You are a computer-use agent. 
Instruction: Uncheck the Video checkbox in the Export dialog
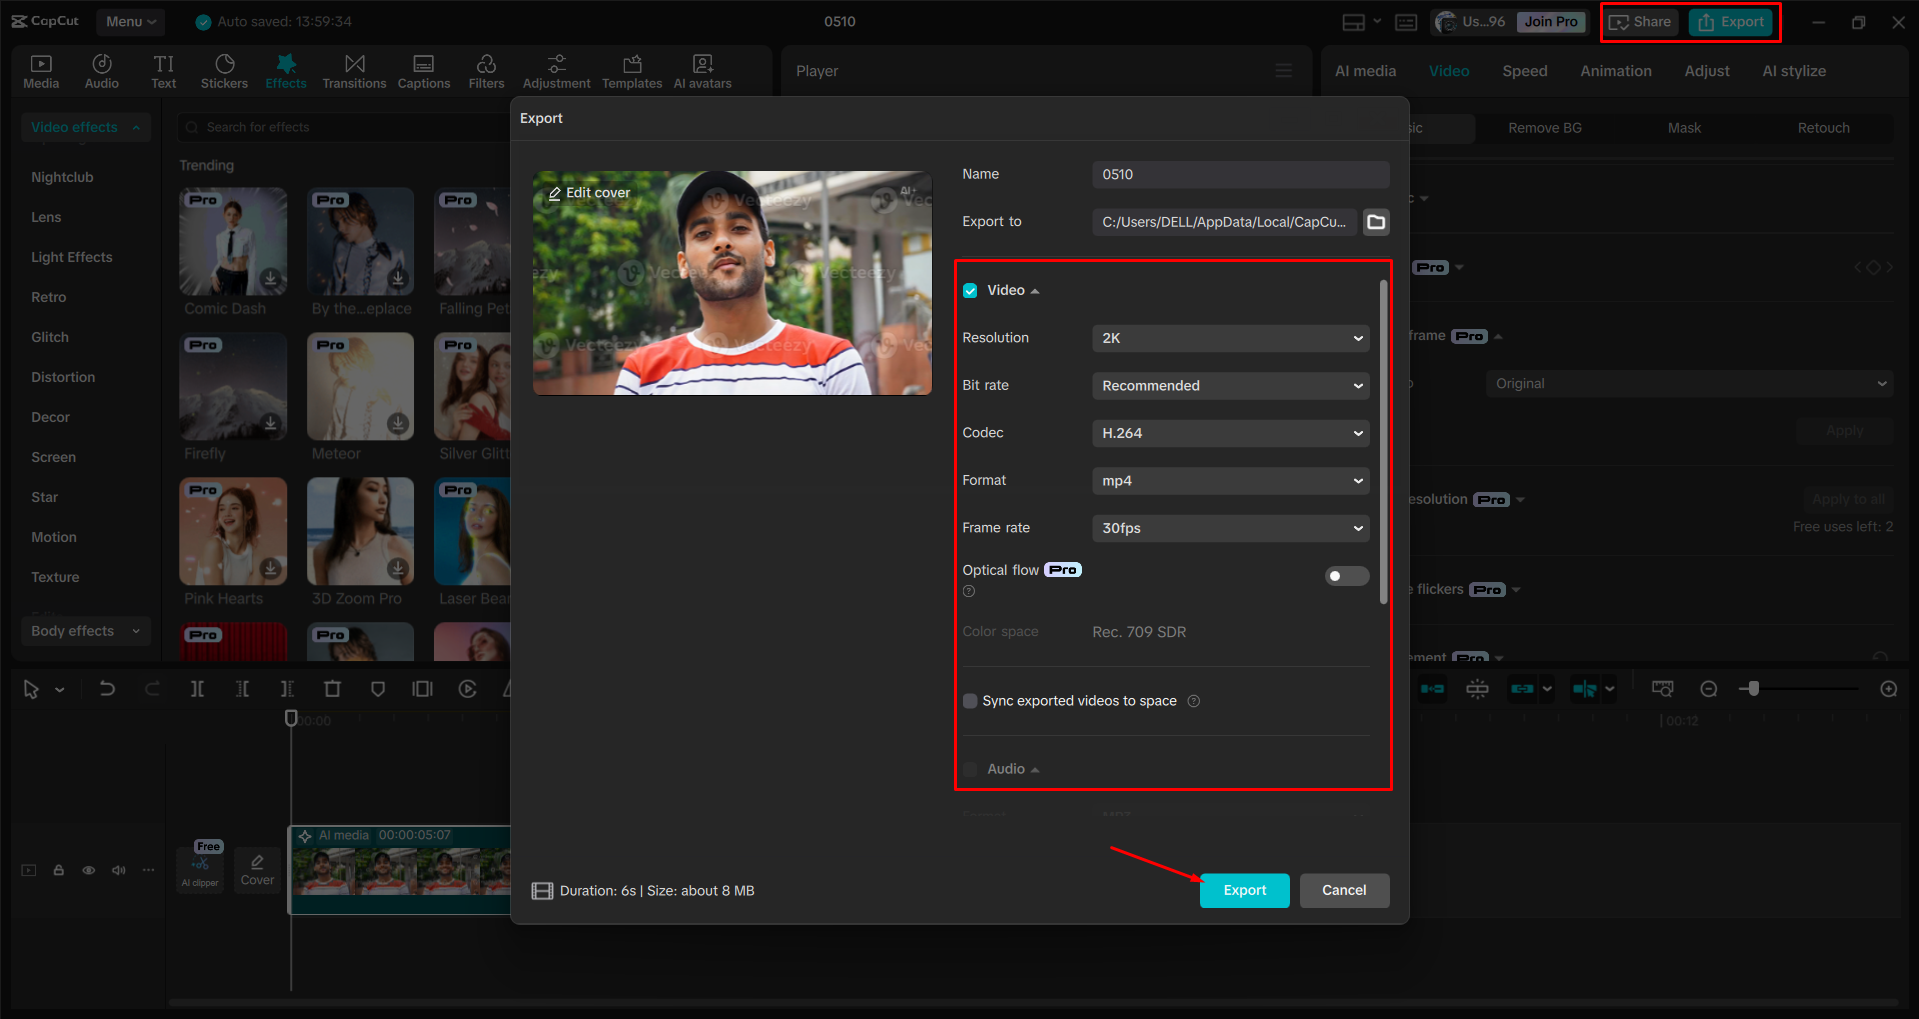pyautogui.click(x=970, y=289)
